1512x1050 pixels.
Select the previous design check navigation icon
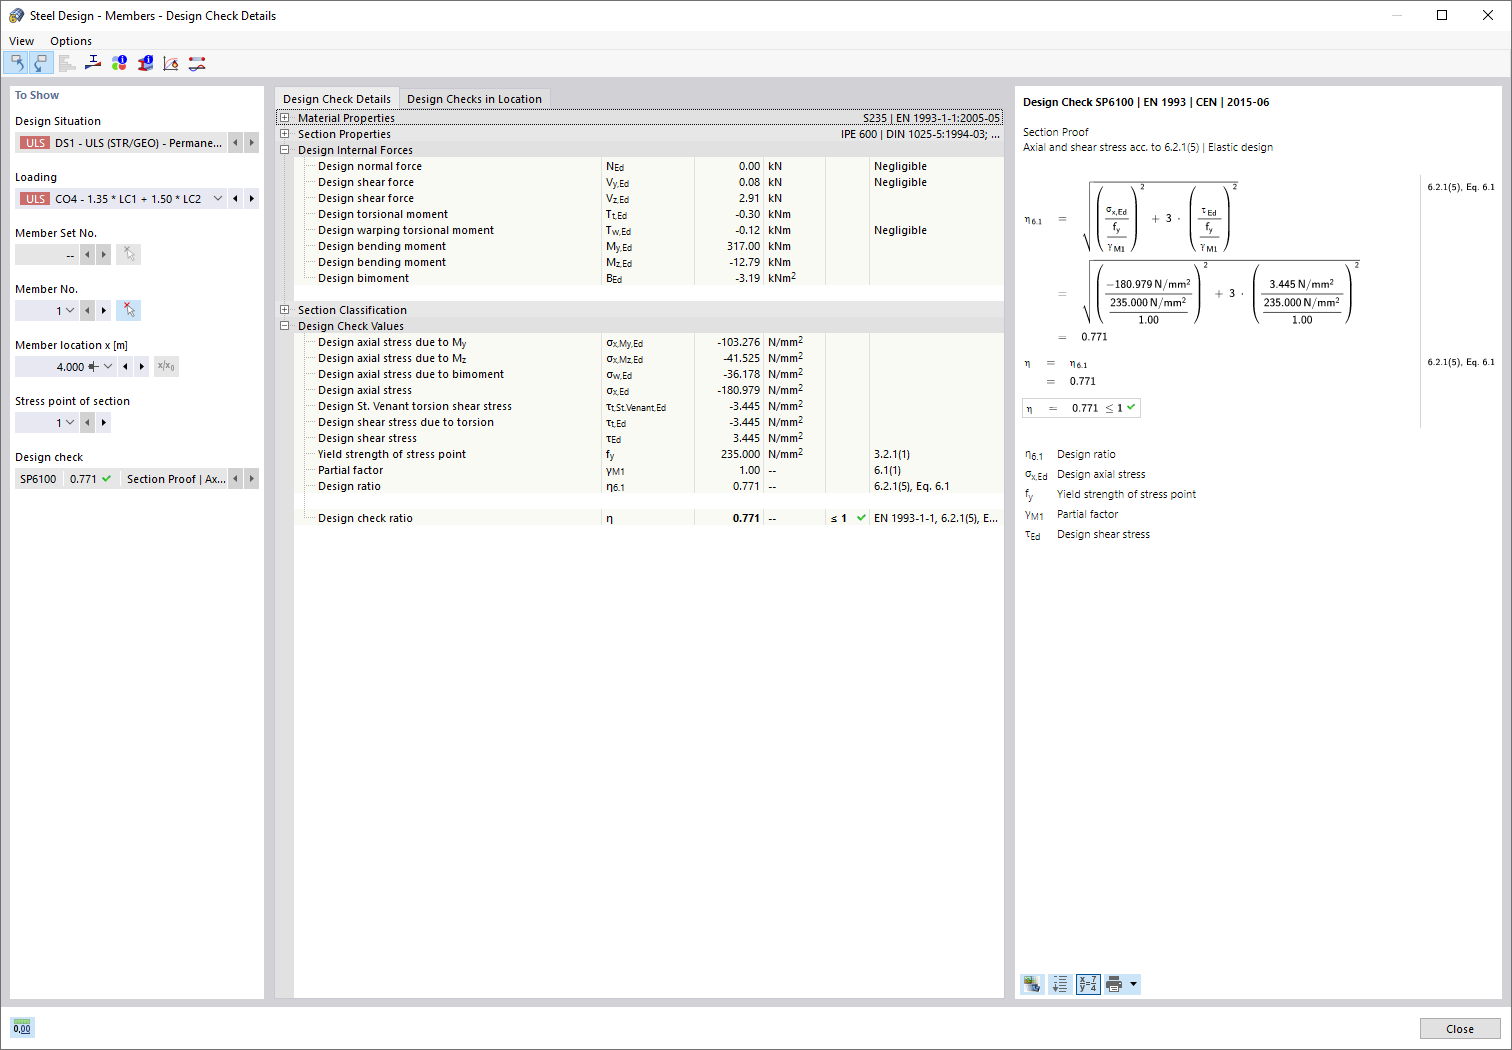(x=17, y=62)
